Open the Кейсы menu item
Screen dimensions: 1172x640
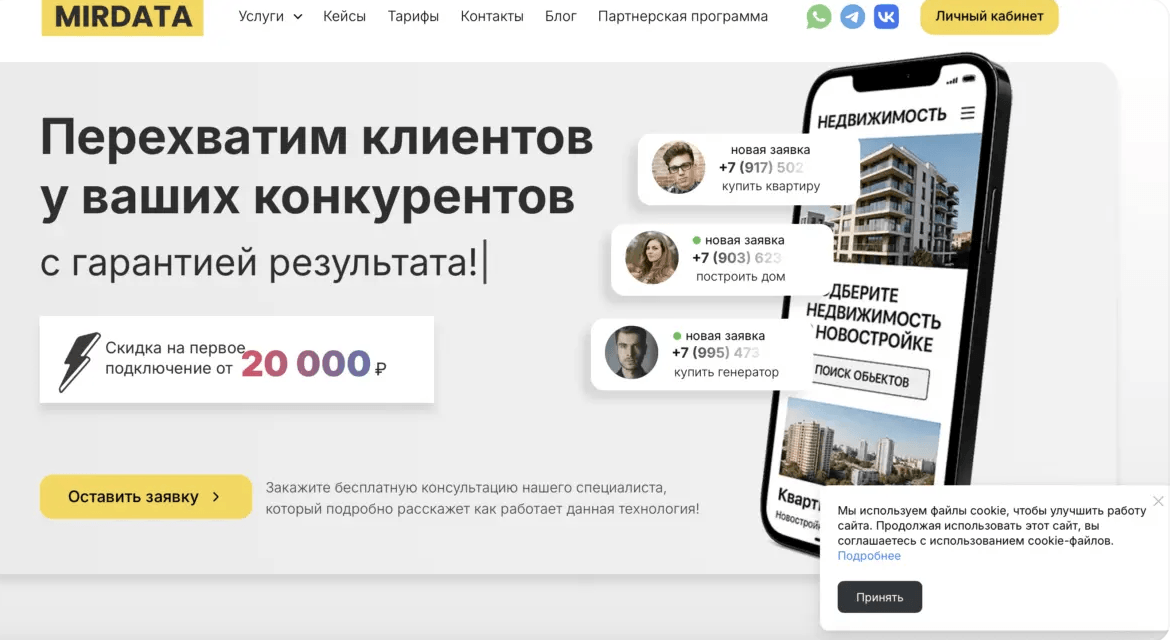[x=345, y=16]
